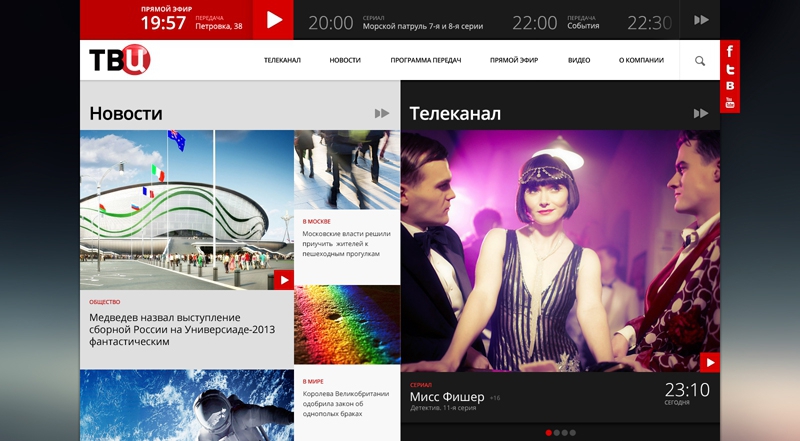Screen dimensions: 800x441
Task: Open the Twitter social link
Action: tap(730, 69)
